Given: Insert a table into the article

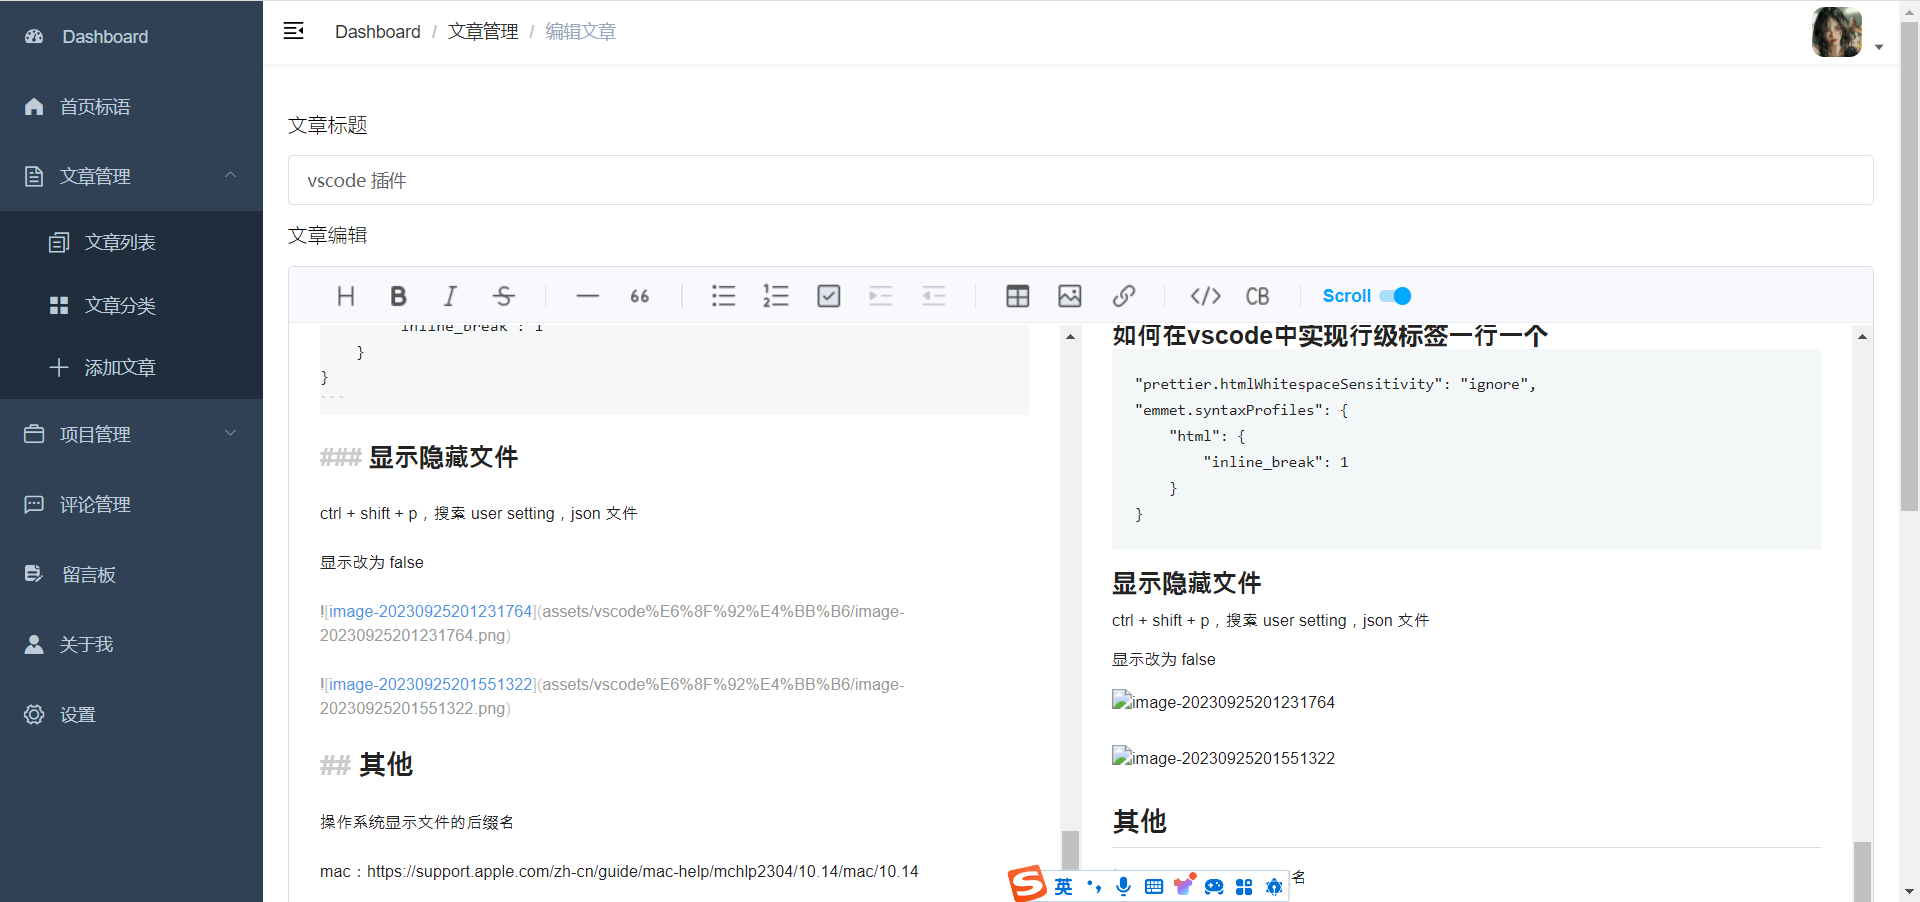Looking at the screenshot, I should [1018, 296].
